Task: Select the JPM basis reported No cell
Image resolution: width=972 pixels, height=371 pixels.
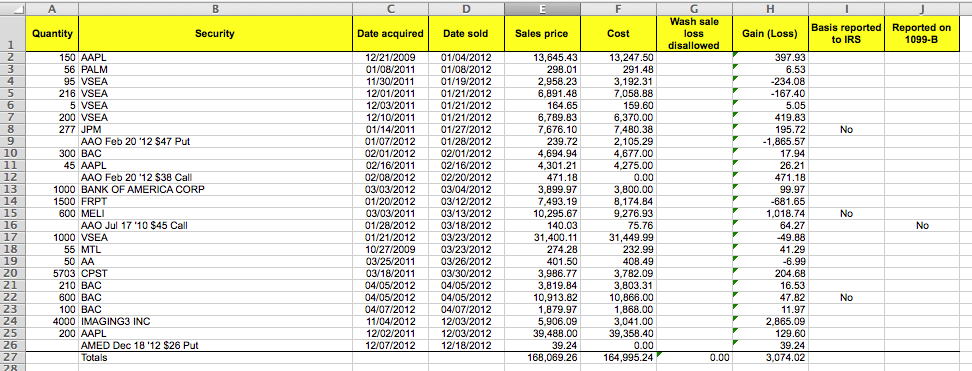Action: coord(846,130)
